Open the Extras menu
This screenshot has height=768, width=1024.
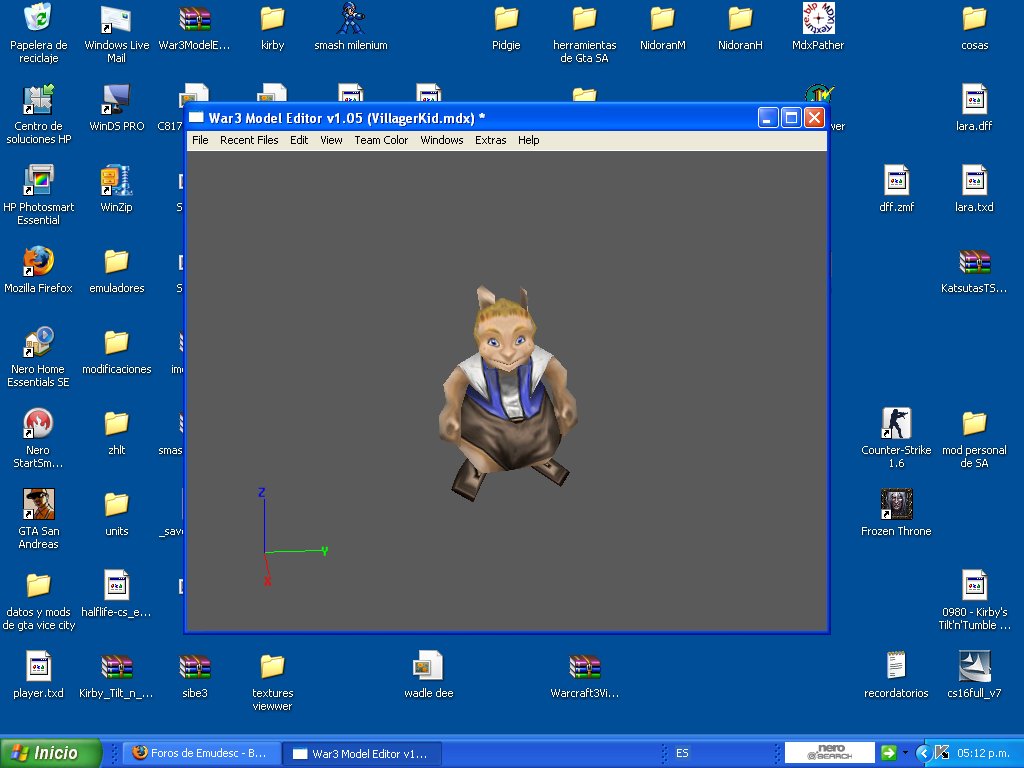click(x=490, y=140)
